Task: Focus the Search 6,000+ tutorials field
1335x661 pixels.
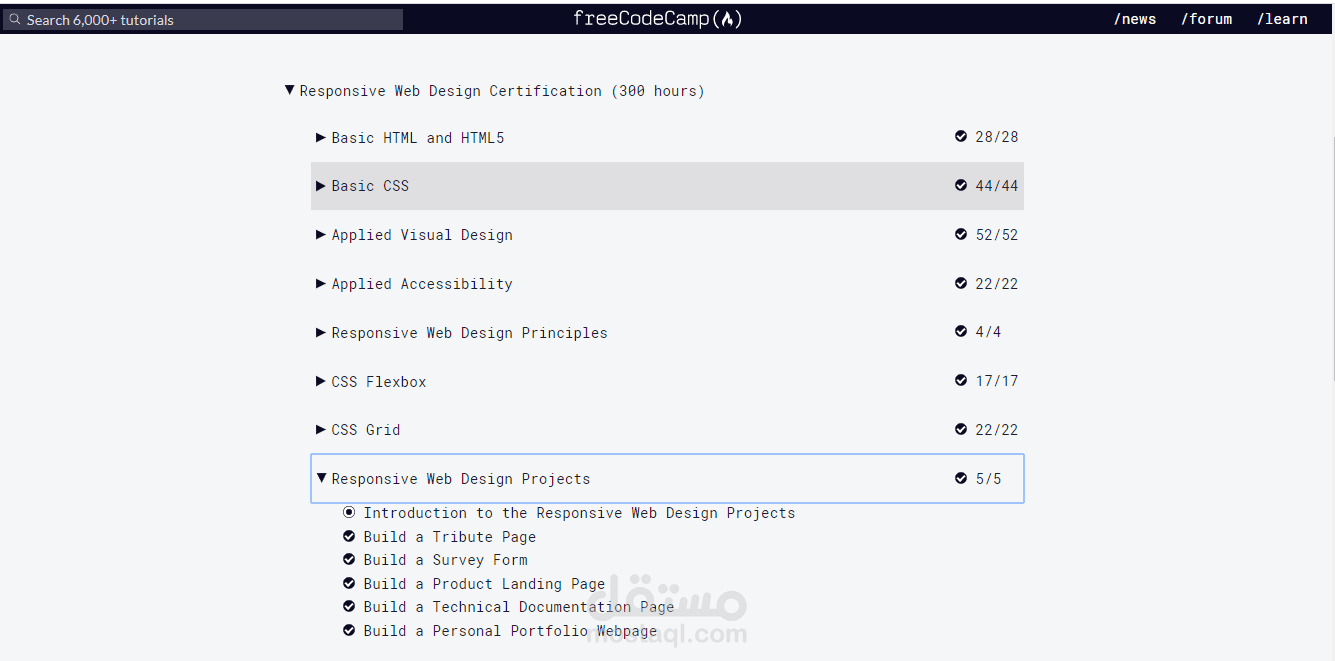Action: tap(210, 20)
